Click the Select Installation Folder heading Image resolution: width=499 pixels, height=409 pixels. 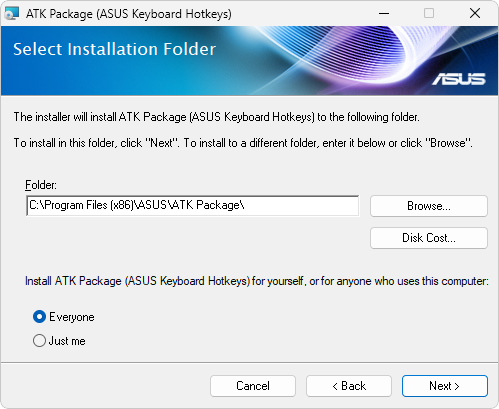[x=115, y=49]
